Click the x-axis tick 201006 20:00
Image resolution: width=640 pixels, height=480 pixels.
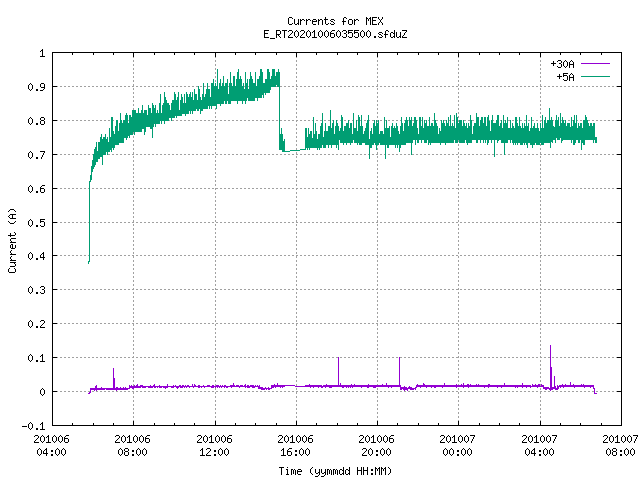tap(376, 445)
